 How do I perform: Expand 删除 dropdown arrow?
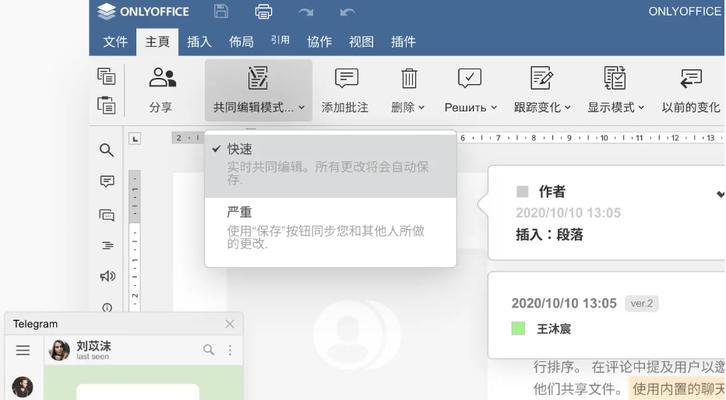point(421,107)
